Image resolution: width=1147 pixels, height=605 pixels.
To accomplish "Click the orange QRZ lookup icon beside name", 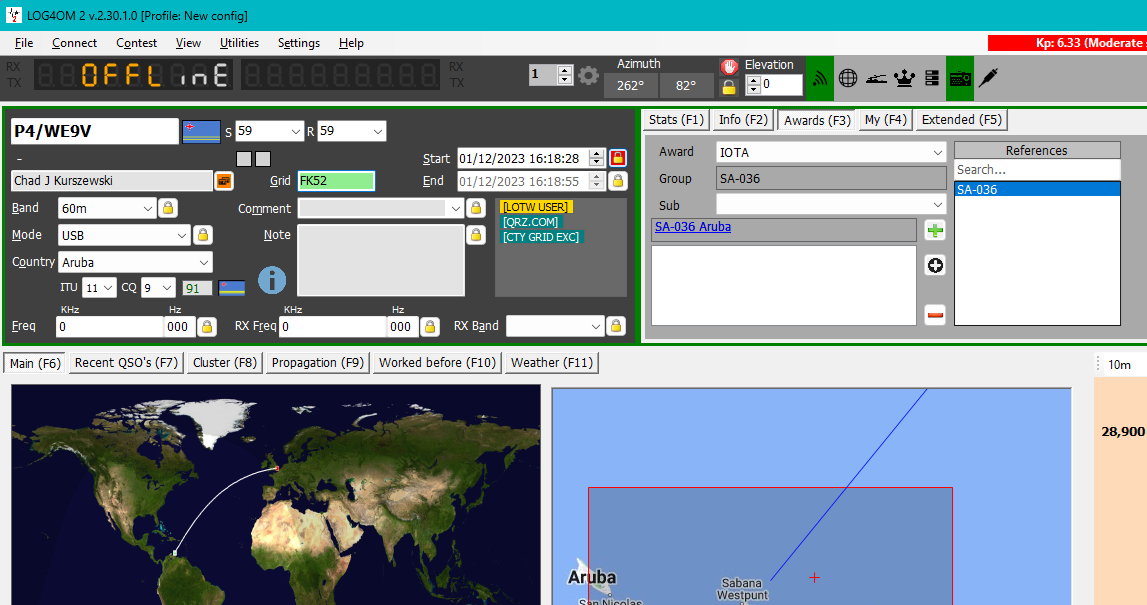I will (224, 181).
